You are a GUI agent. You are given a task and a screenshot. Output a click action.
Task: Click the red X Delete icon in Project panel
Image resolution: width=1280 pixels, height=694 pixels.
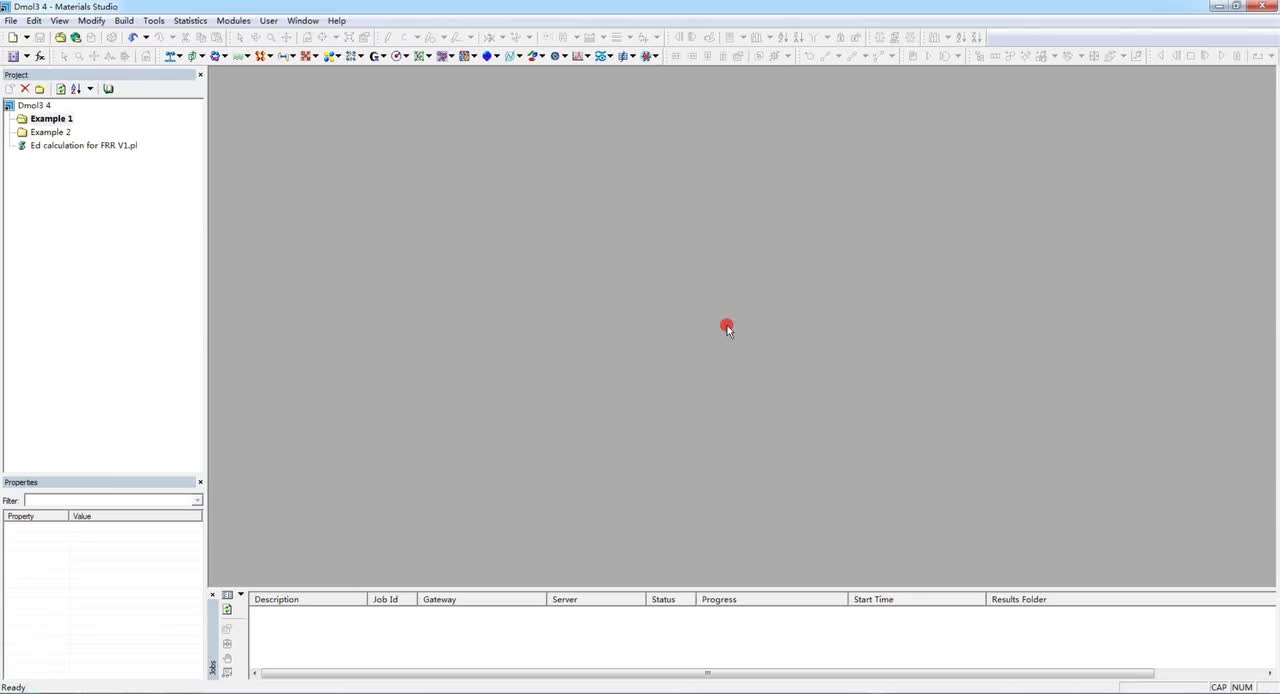(x=25, y=89)
